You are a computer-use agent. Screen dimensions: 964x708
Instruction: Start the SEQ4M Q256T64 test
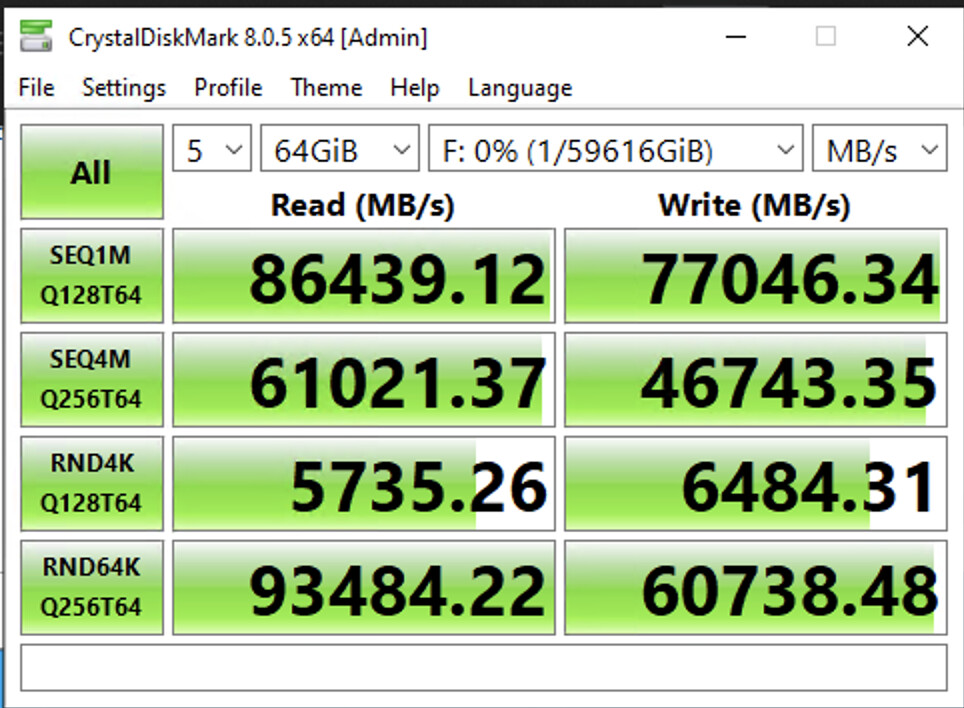[91, 379]
